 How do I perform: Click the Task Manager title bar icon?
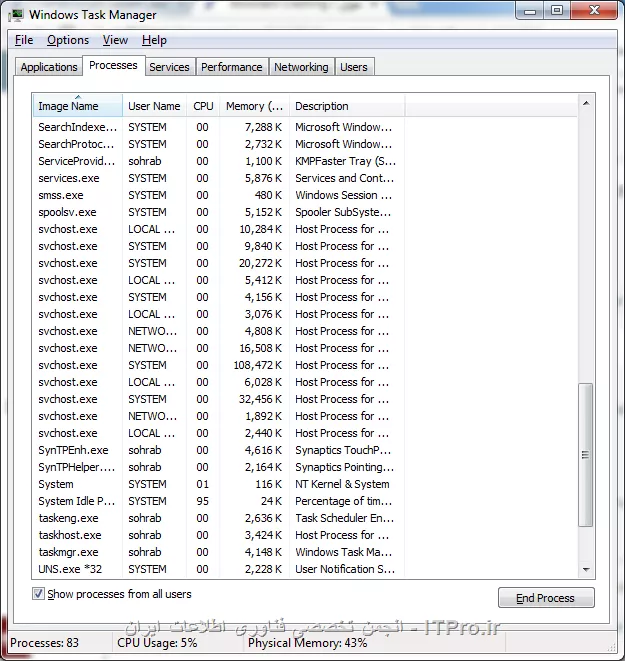pyautogui.click(x=16, y=15)
